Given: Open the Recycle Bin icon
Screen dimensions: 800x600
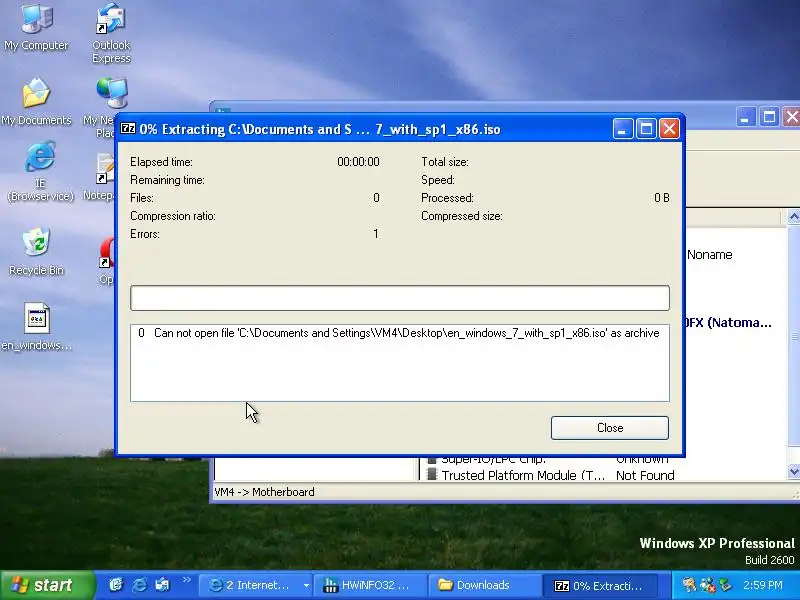Looking at the screenshot, I should 36,252.
